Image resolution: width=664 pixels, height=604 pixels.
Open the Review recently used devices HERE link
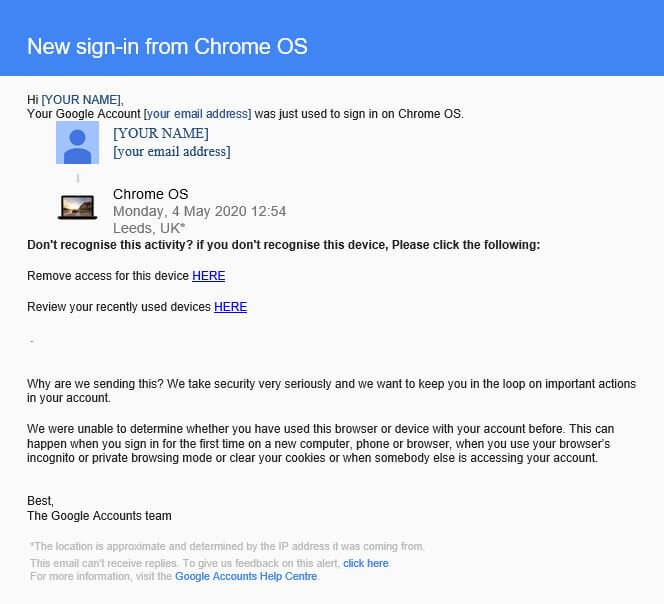point(230,307)
